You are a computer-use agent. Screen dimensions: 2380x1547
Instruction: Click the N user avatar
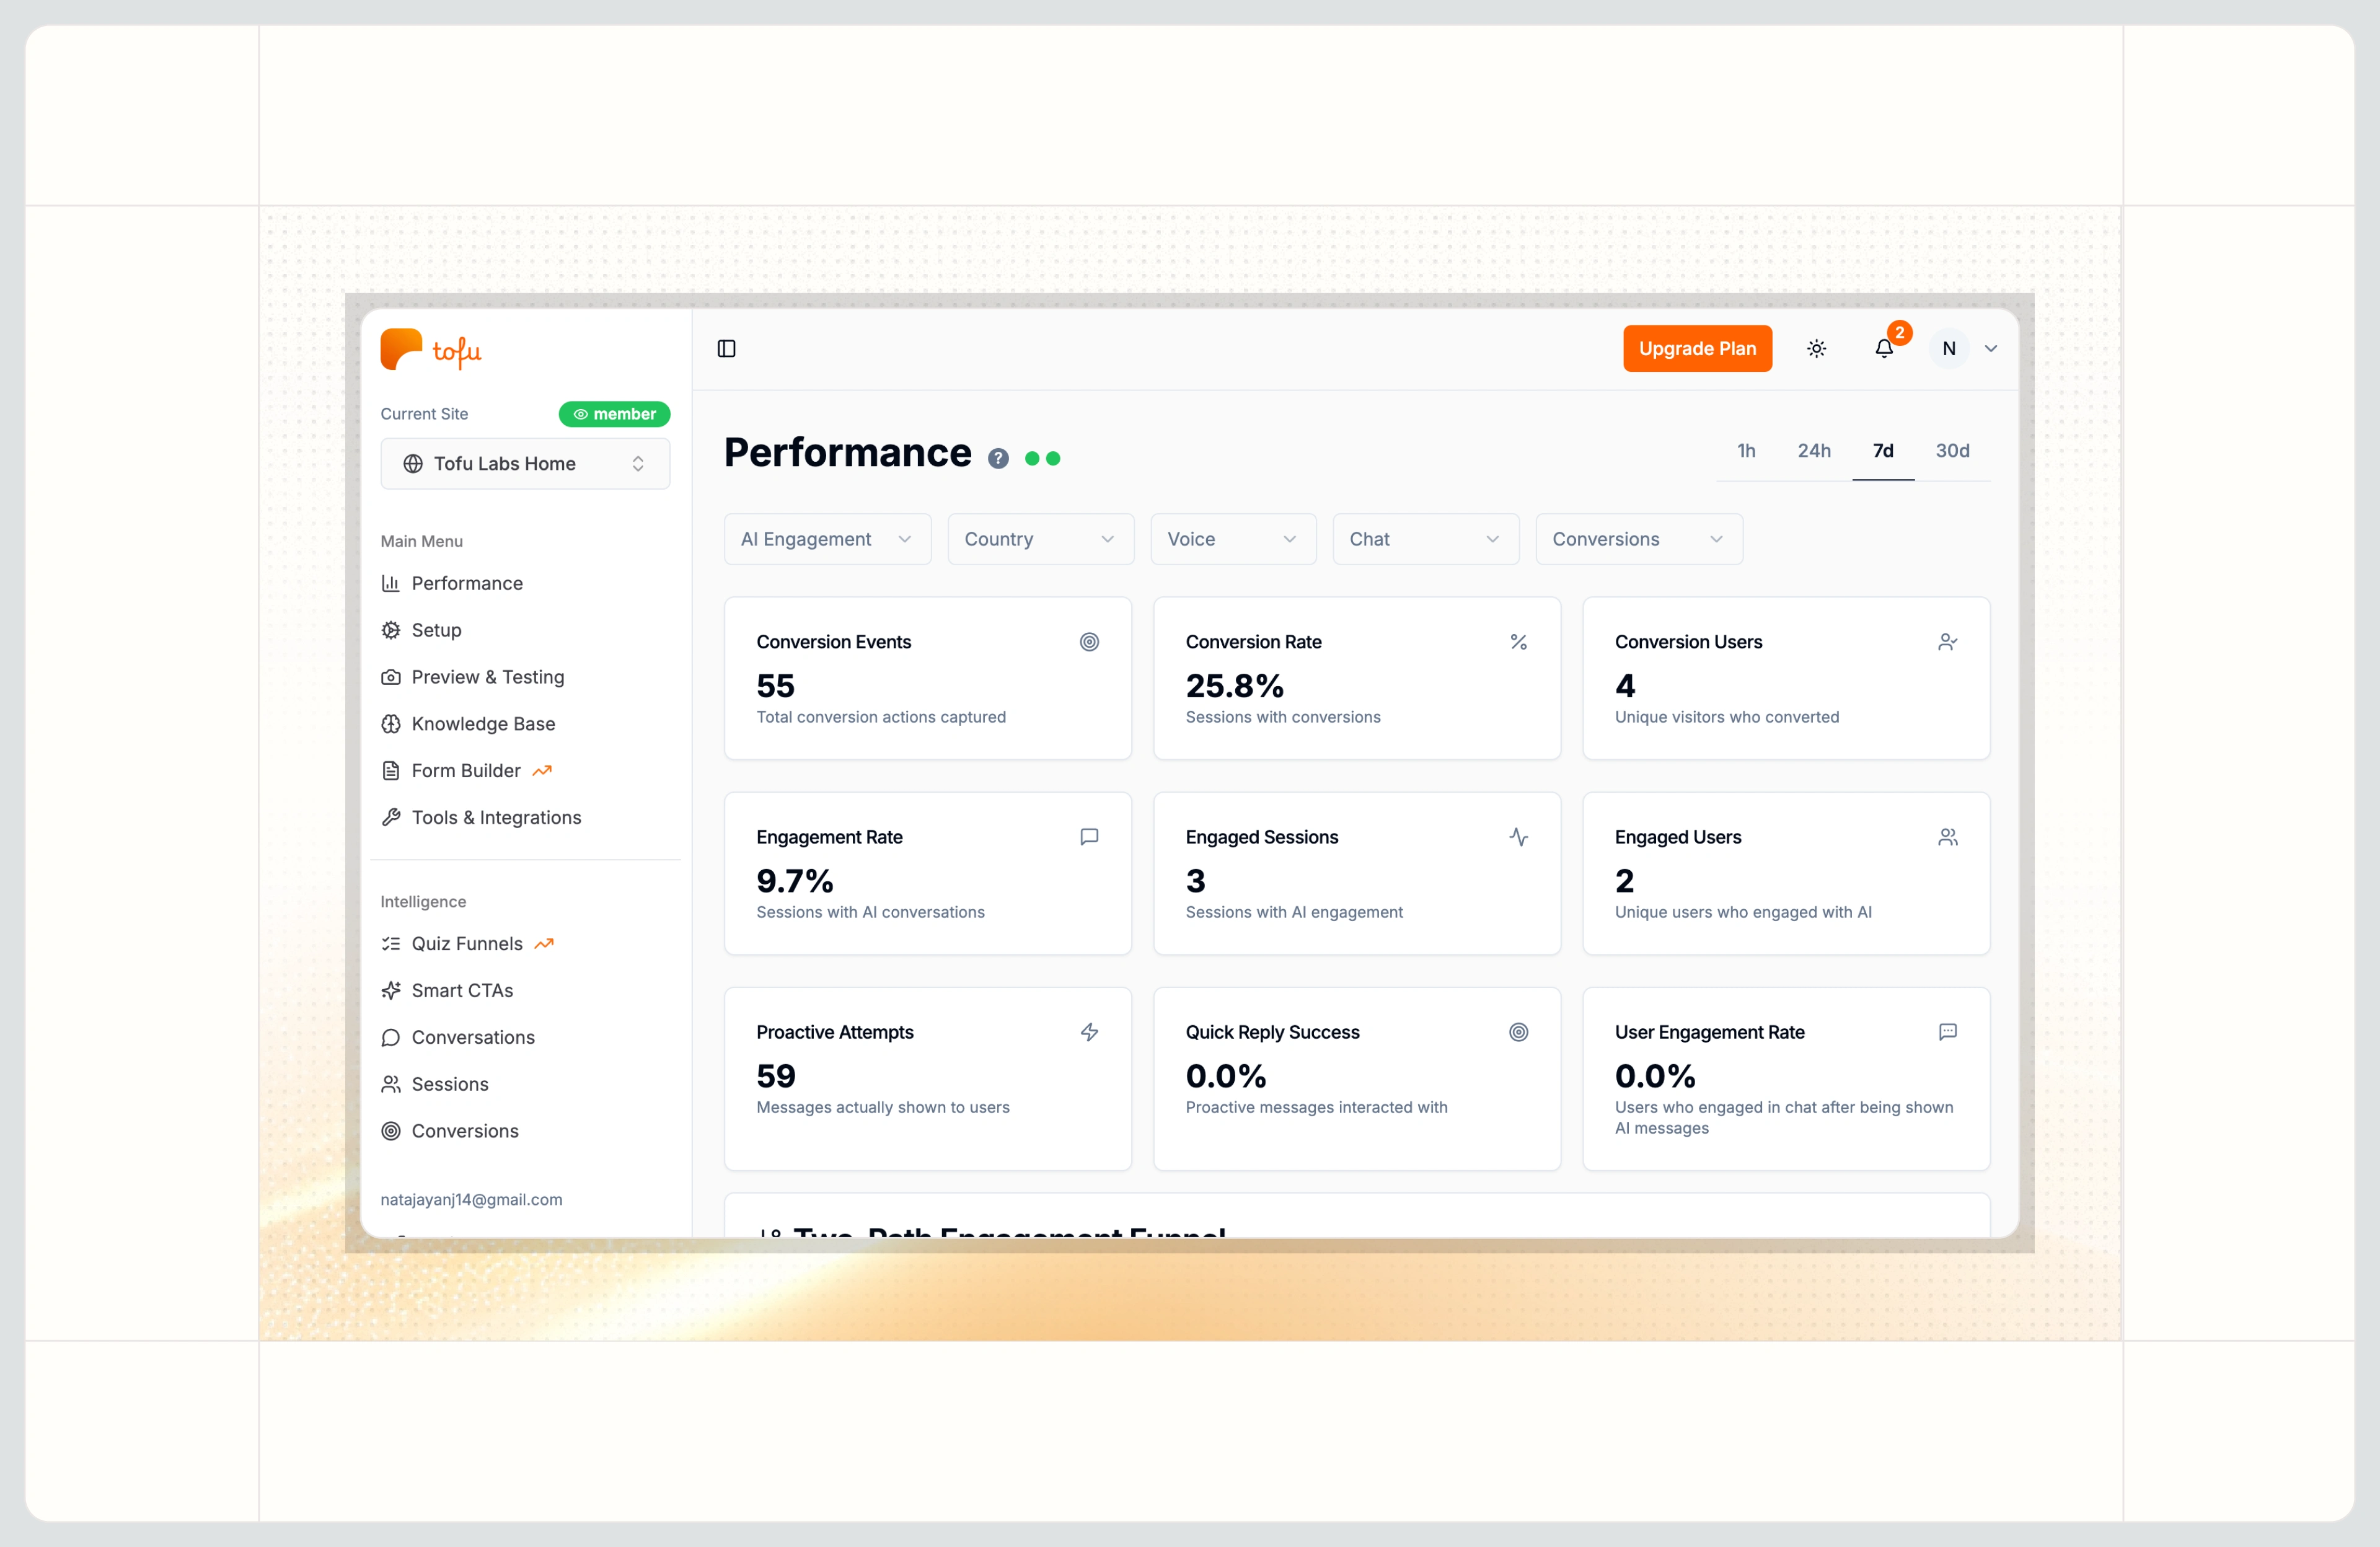(1948, 349)
